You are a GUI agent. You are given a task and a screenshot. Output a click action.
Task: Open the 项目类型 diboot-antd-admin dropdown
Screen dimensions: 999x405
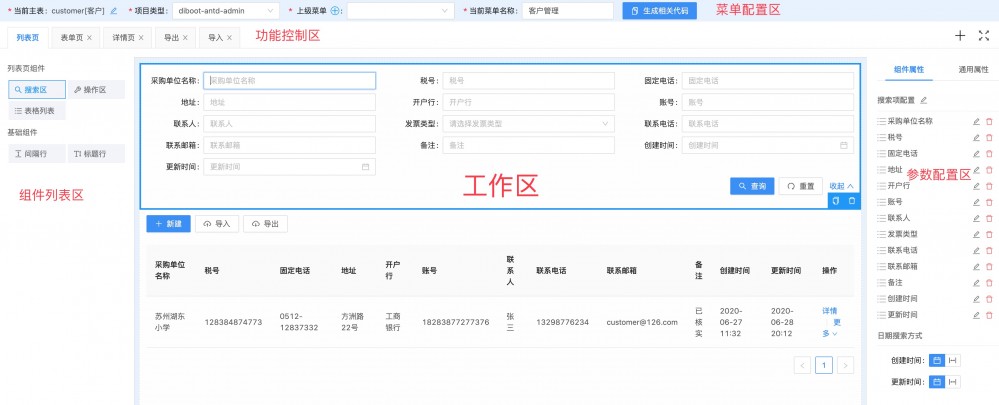click(x=226, y=11)
